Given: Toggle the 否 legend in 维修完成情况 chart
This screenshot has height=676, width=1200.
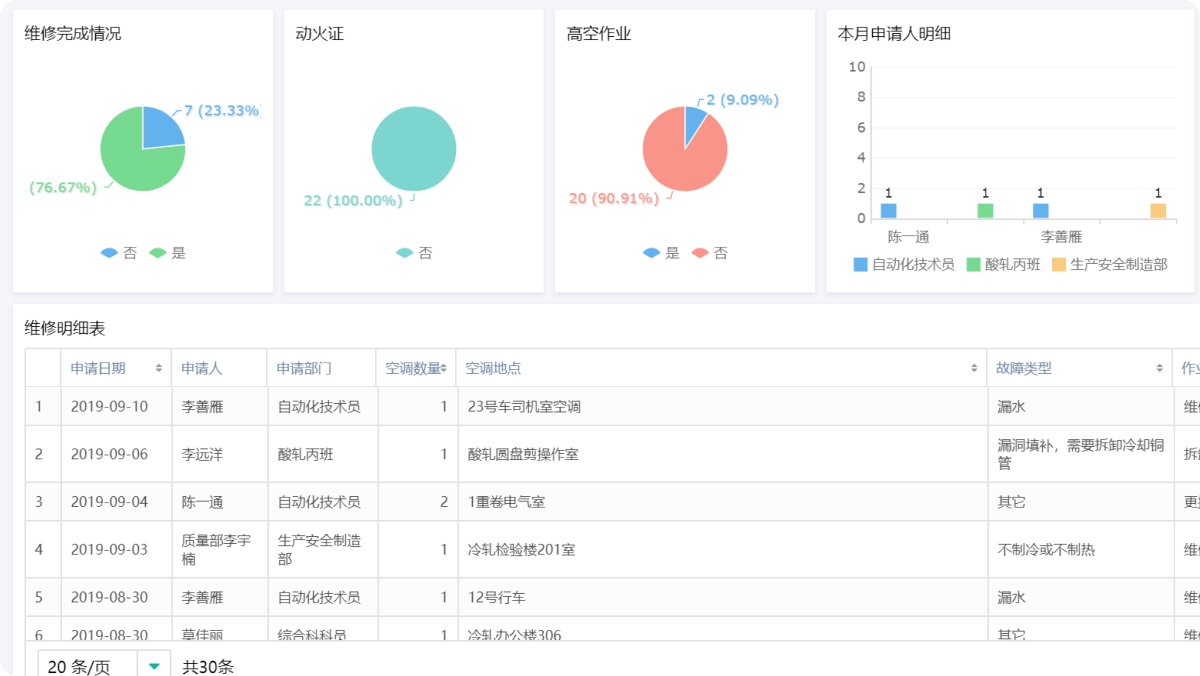Looking at the screenshot, I should [119, 253].
